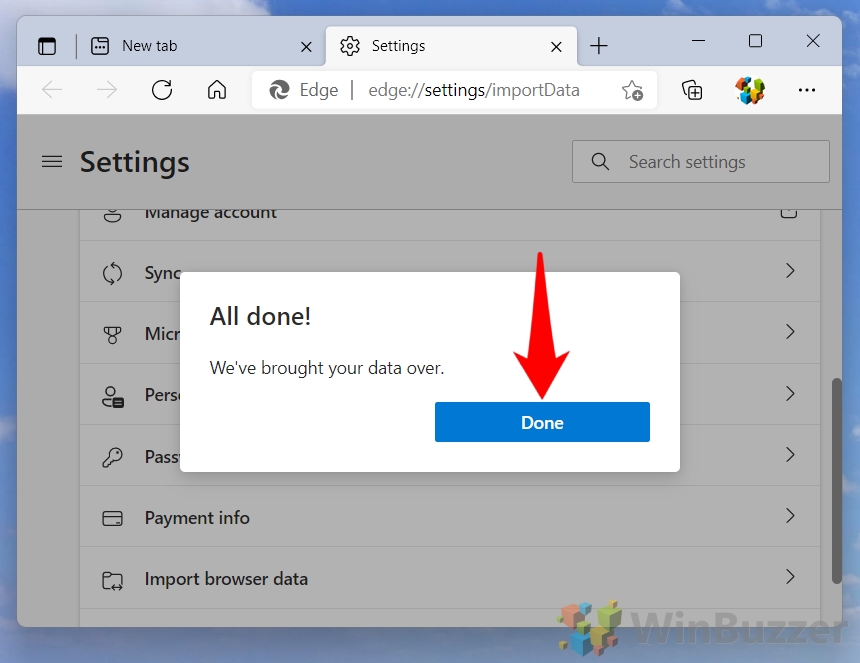The height and width of the screenshot is (663, 860).
Task: Go forward with the forward arrow
Action: 107,89
